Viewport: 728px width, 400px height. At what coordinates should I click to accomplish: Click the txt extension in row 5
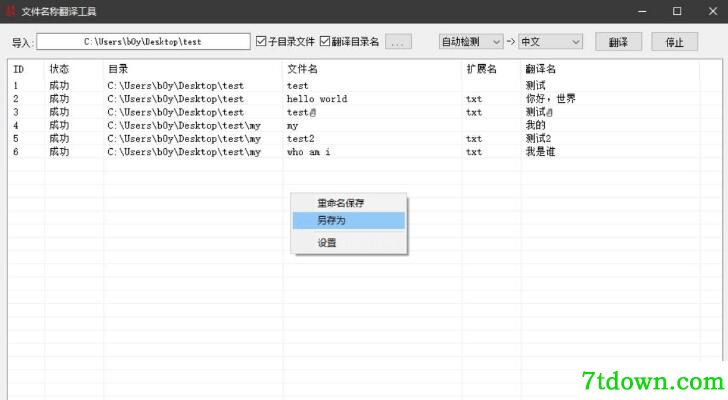coord(474,139)
